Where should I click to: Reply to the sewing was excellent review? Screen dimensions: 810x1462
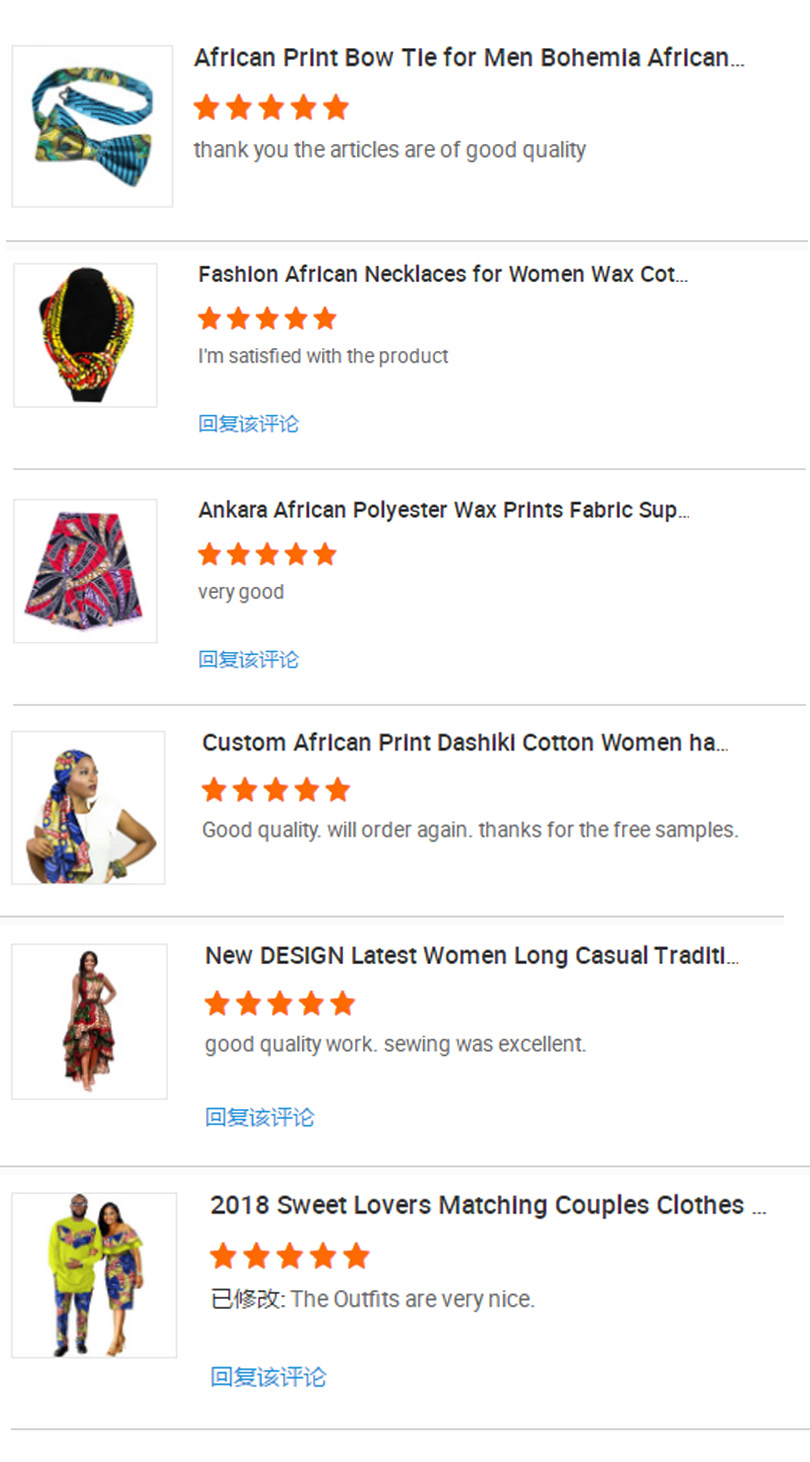pos(259,1117)
